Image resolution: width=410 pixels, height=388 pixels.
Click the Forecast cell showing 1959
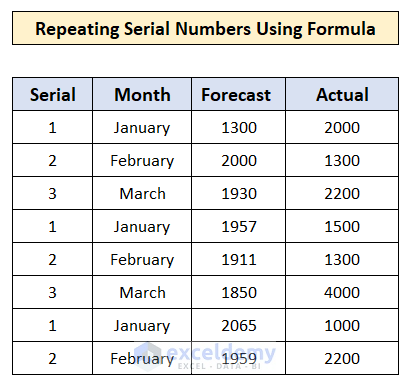238,358
